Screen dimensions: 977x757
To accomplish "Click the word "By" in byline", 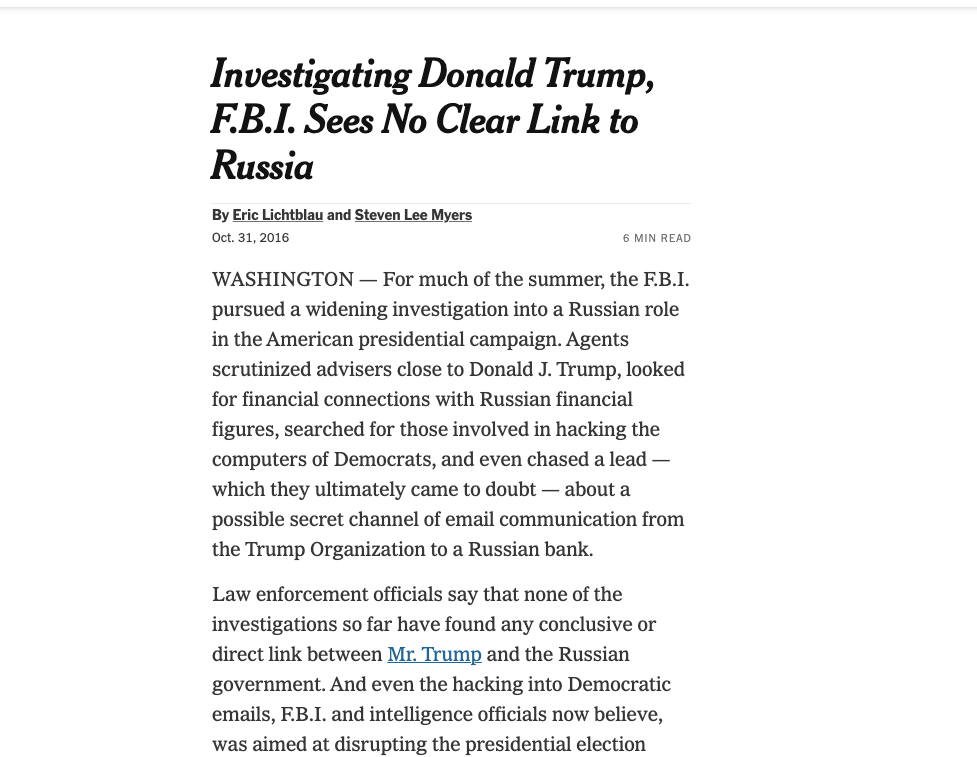I will tap(220, 215).
